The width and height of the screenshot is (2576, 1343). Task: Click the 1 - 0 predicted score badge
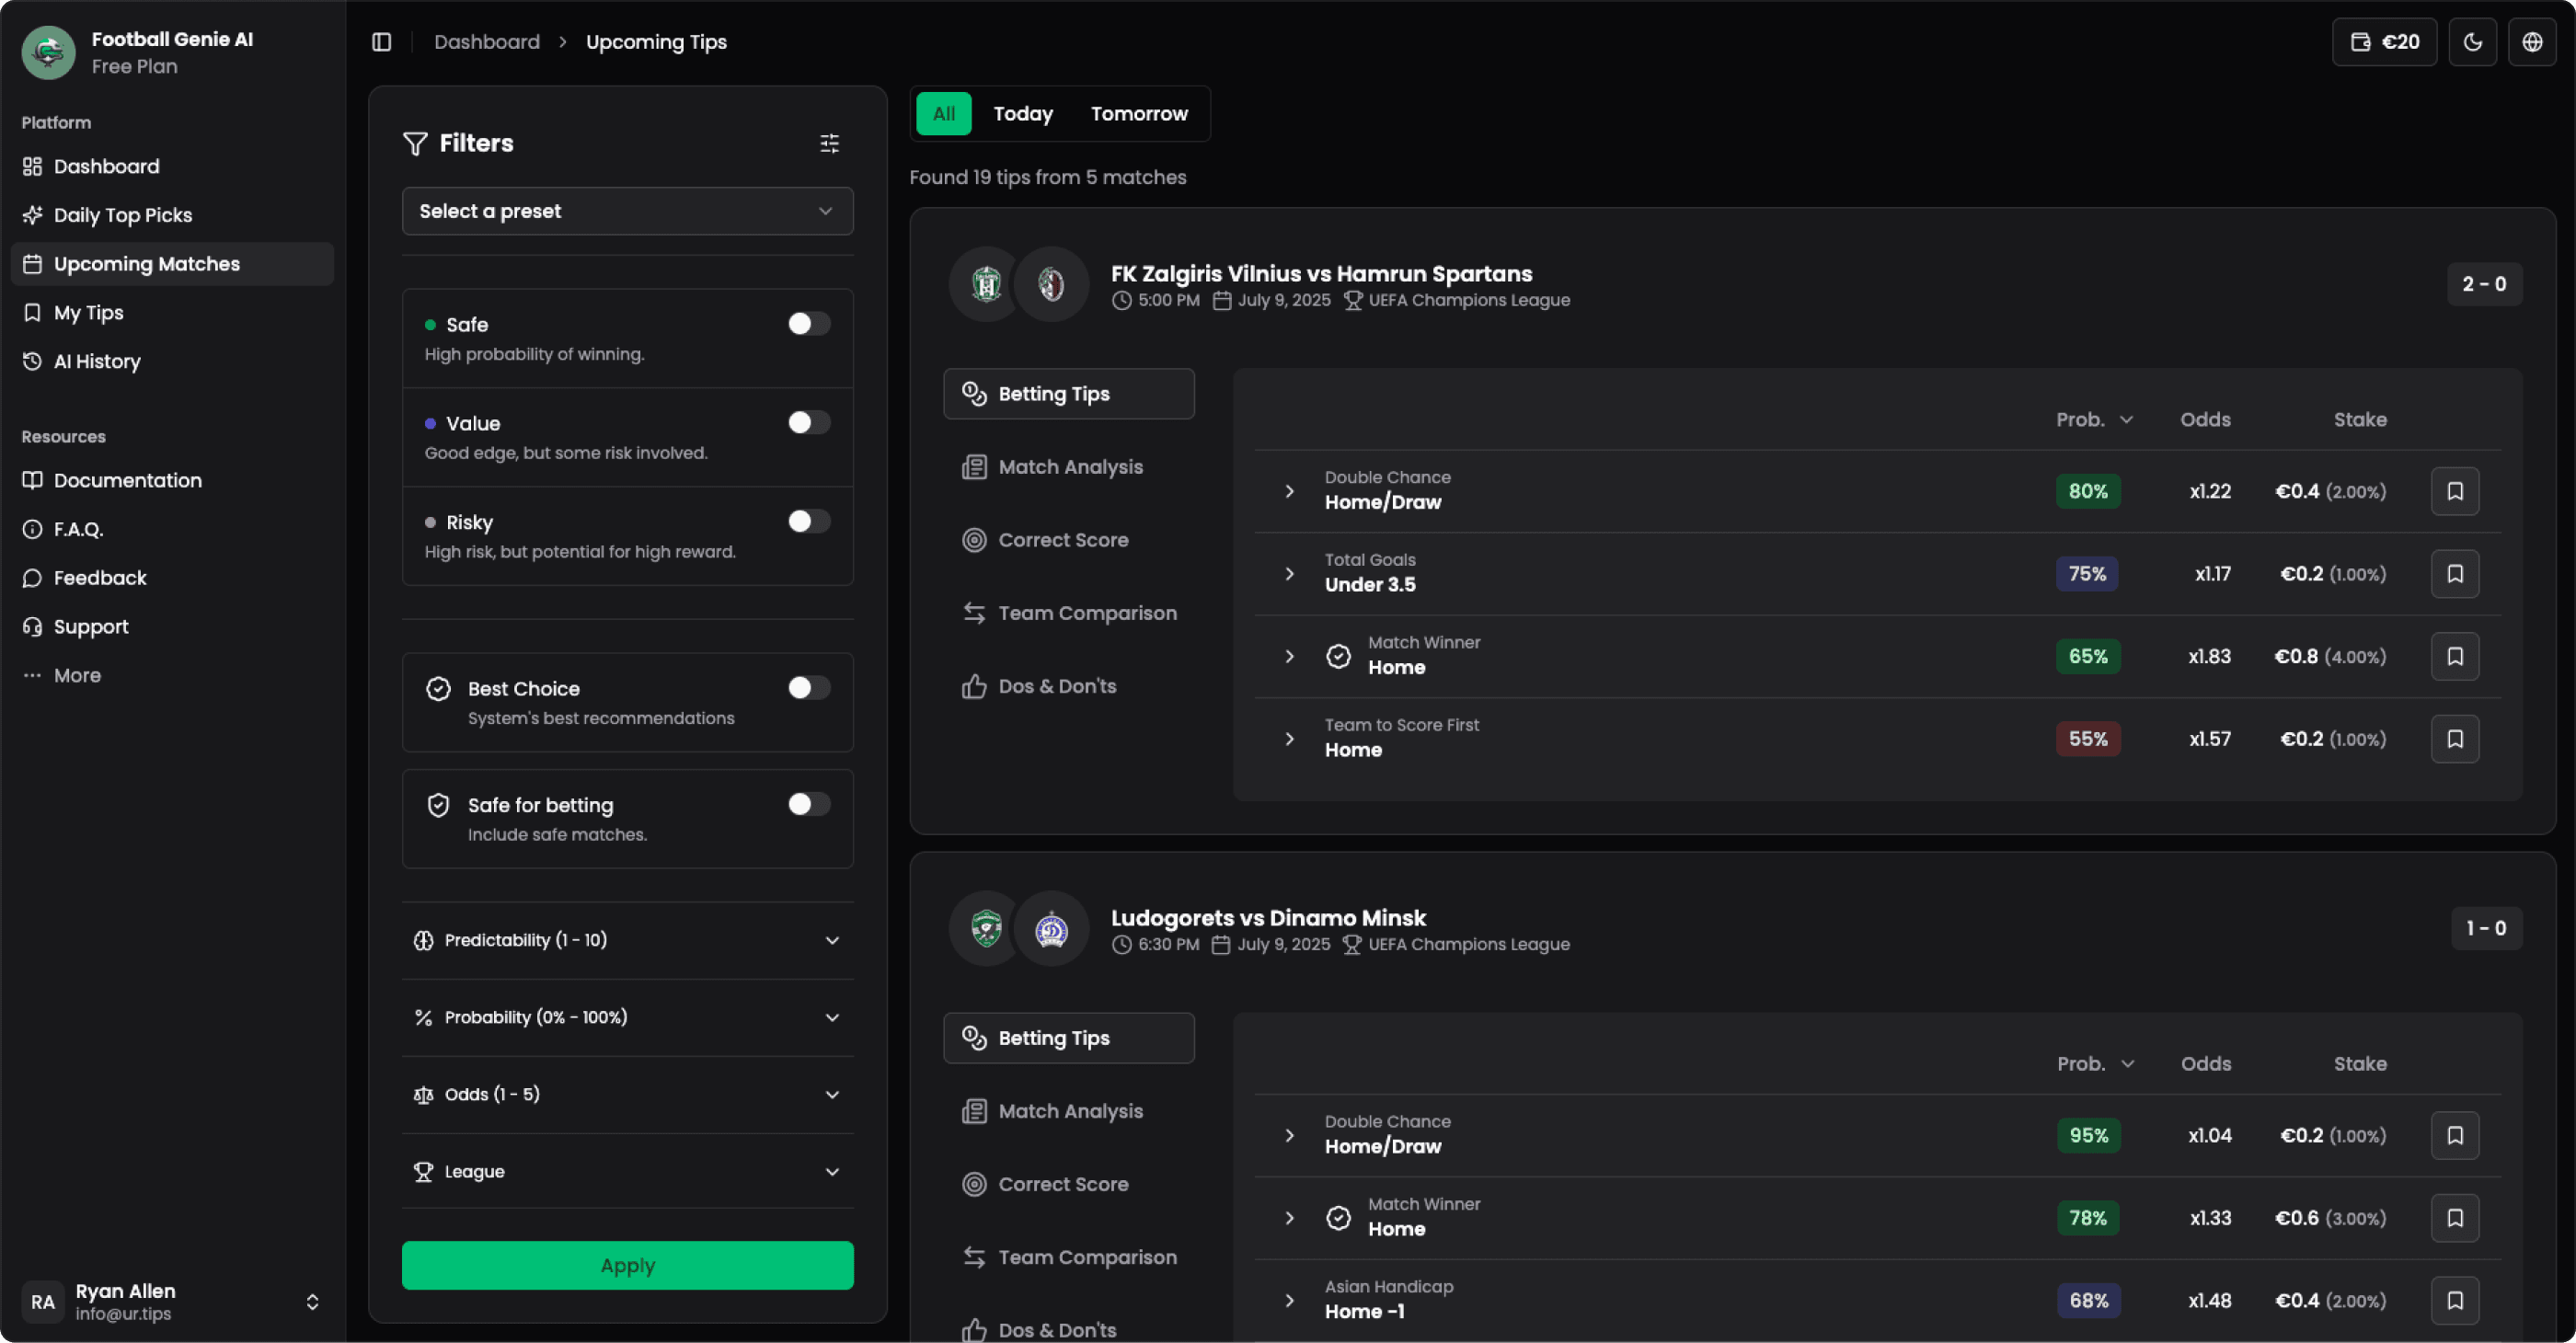pyautogui.click(x=2485, y=928)
